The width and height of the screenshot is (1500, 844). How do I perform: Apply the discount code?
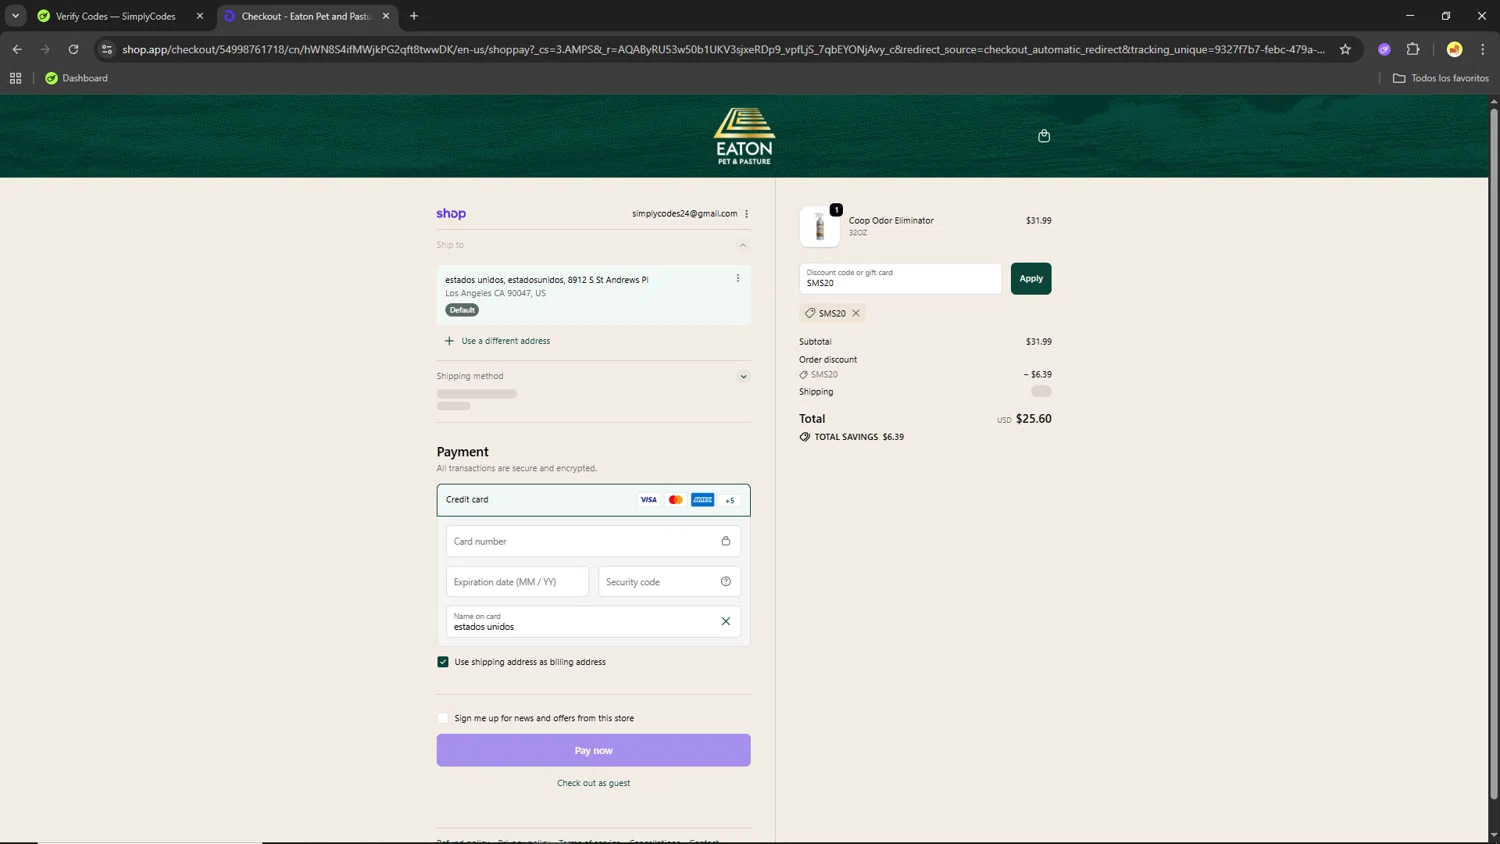point(1031,278)
